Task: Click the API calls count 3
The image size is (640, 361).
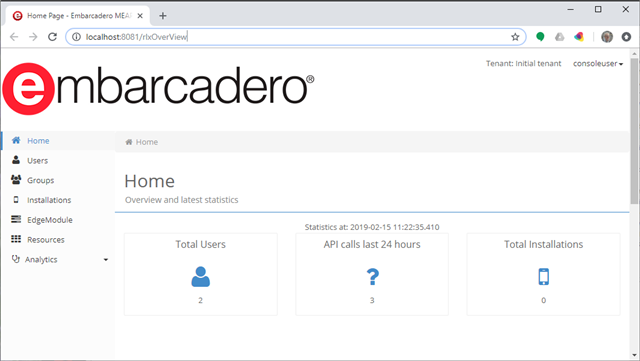Action: (x=372, y=300)
